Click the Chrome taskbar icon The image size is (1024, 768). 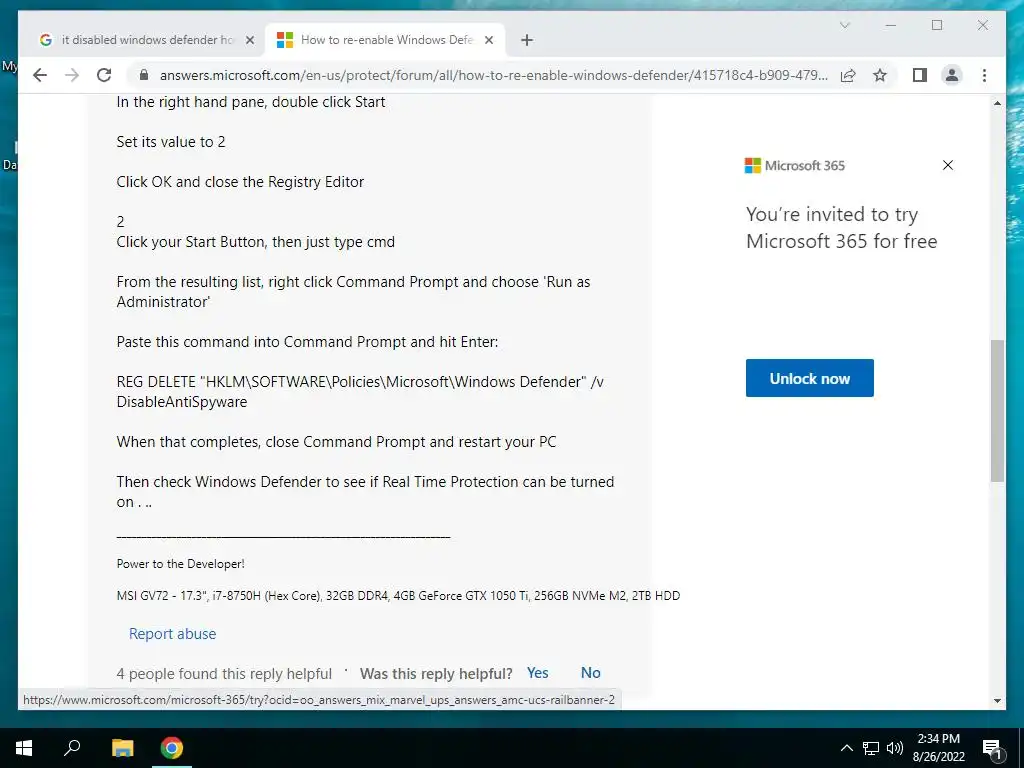pos(172,748)
